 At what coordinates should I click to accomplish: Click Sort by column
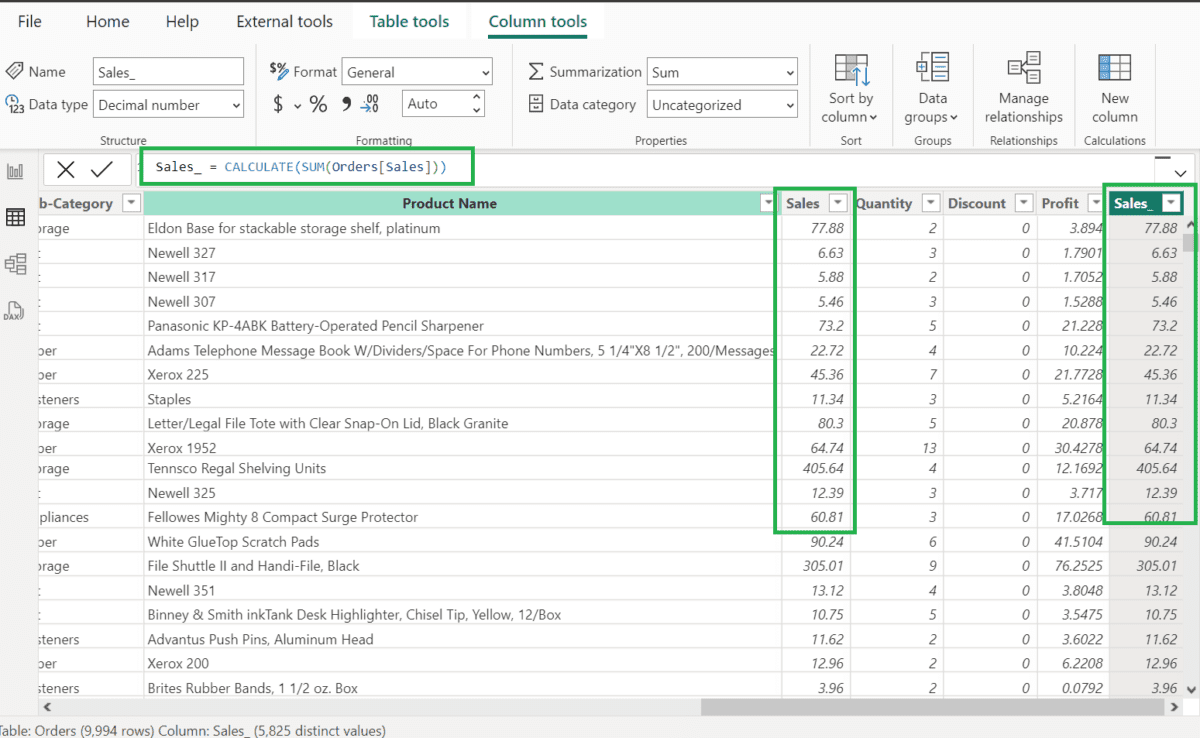coord(849,88)
